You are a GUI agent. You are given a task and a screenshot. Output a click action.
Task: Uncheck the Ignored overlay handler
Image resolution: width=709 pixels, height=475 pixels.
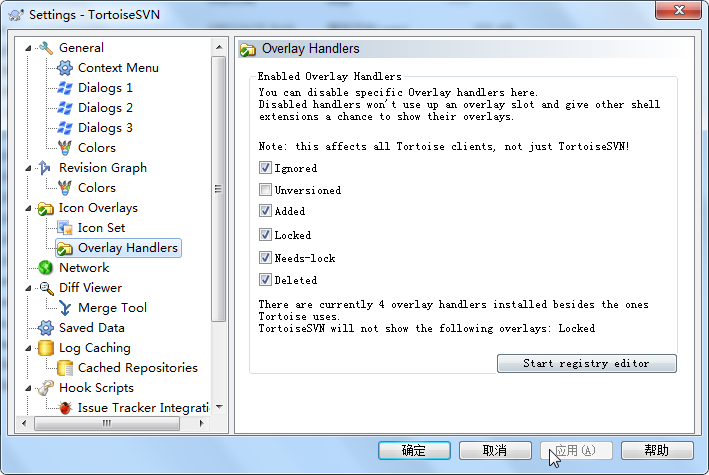[x=265, y=168]
